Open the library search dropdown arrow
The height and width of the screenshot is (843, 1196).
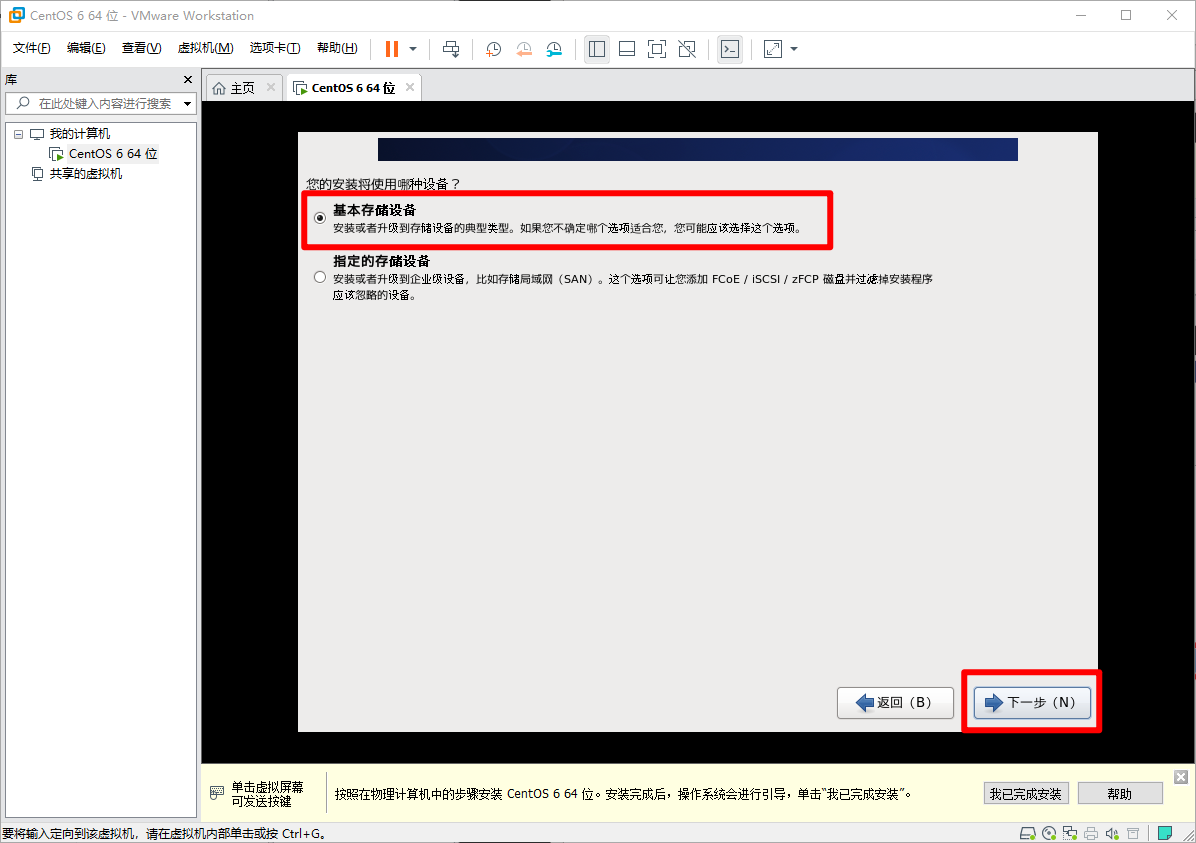[188, 104]
